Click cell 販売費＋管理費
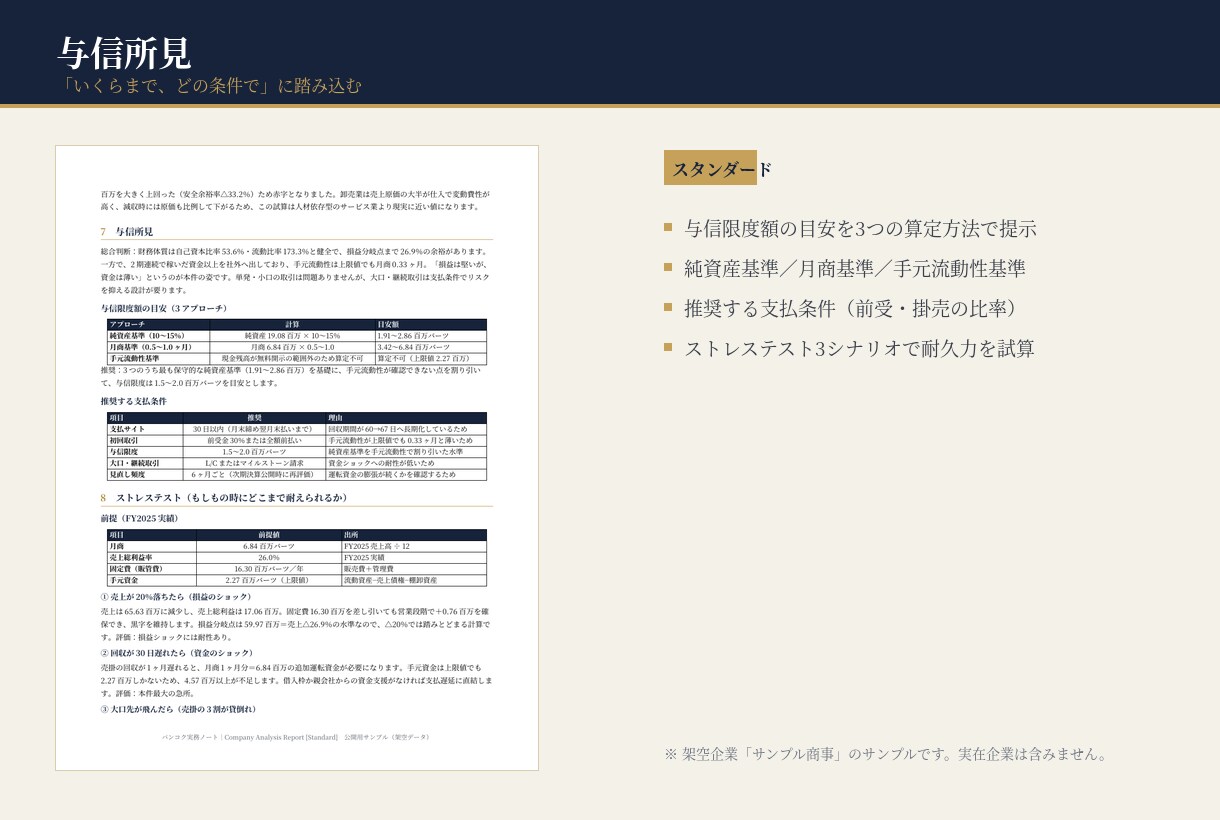1220x820 pixels. click(x=414, y=569)
